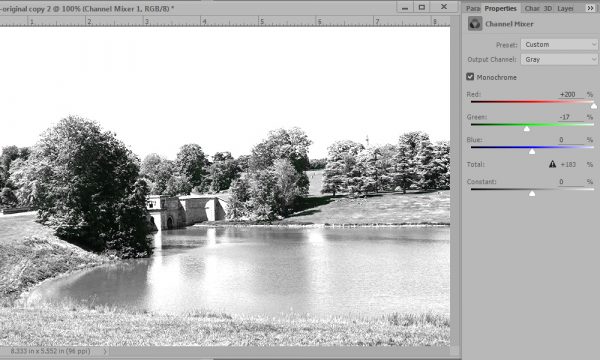Click the Blue value field showing 0
Viewport: 600px width, 360px height.
[x=570, y=140]
